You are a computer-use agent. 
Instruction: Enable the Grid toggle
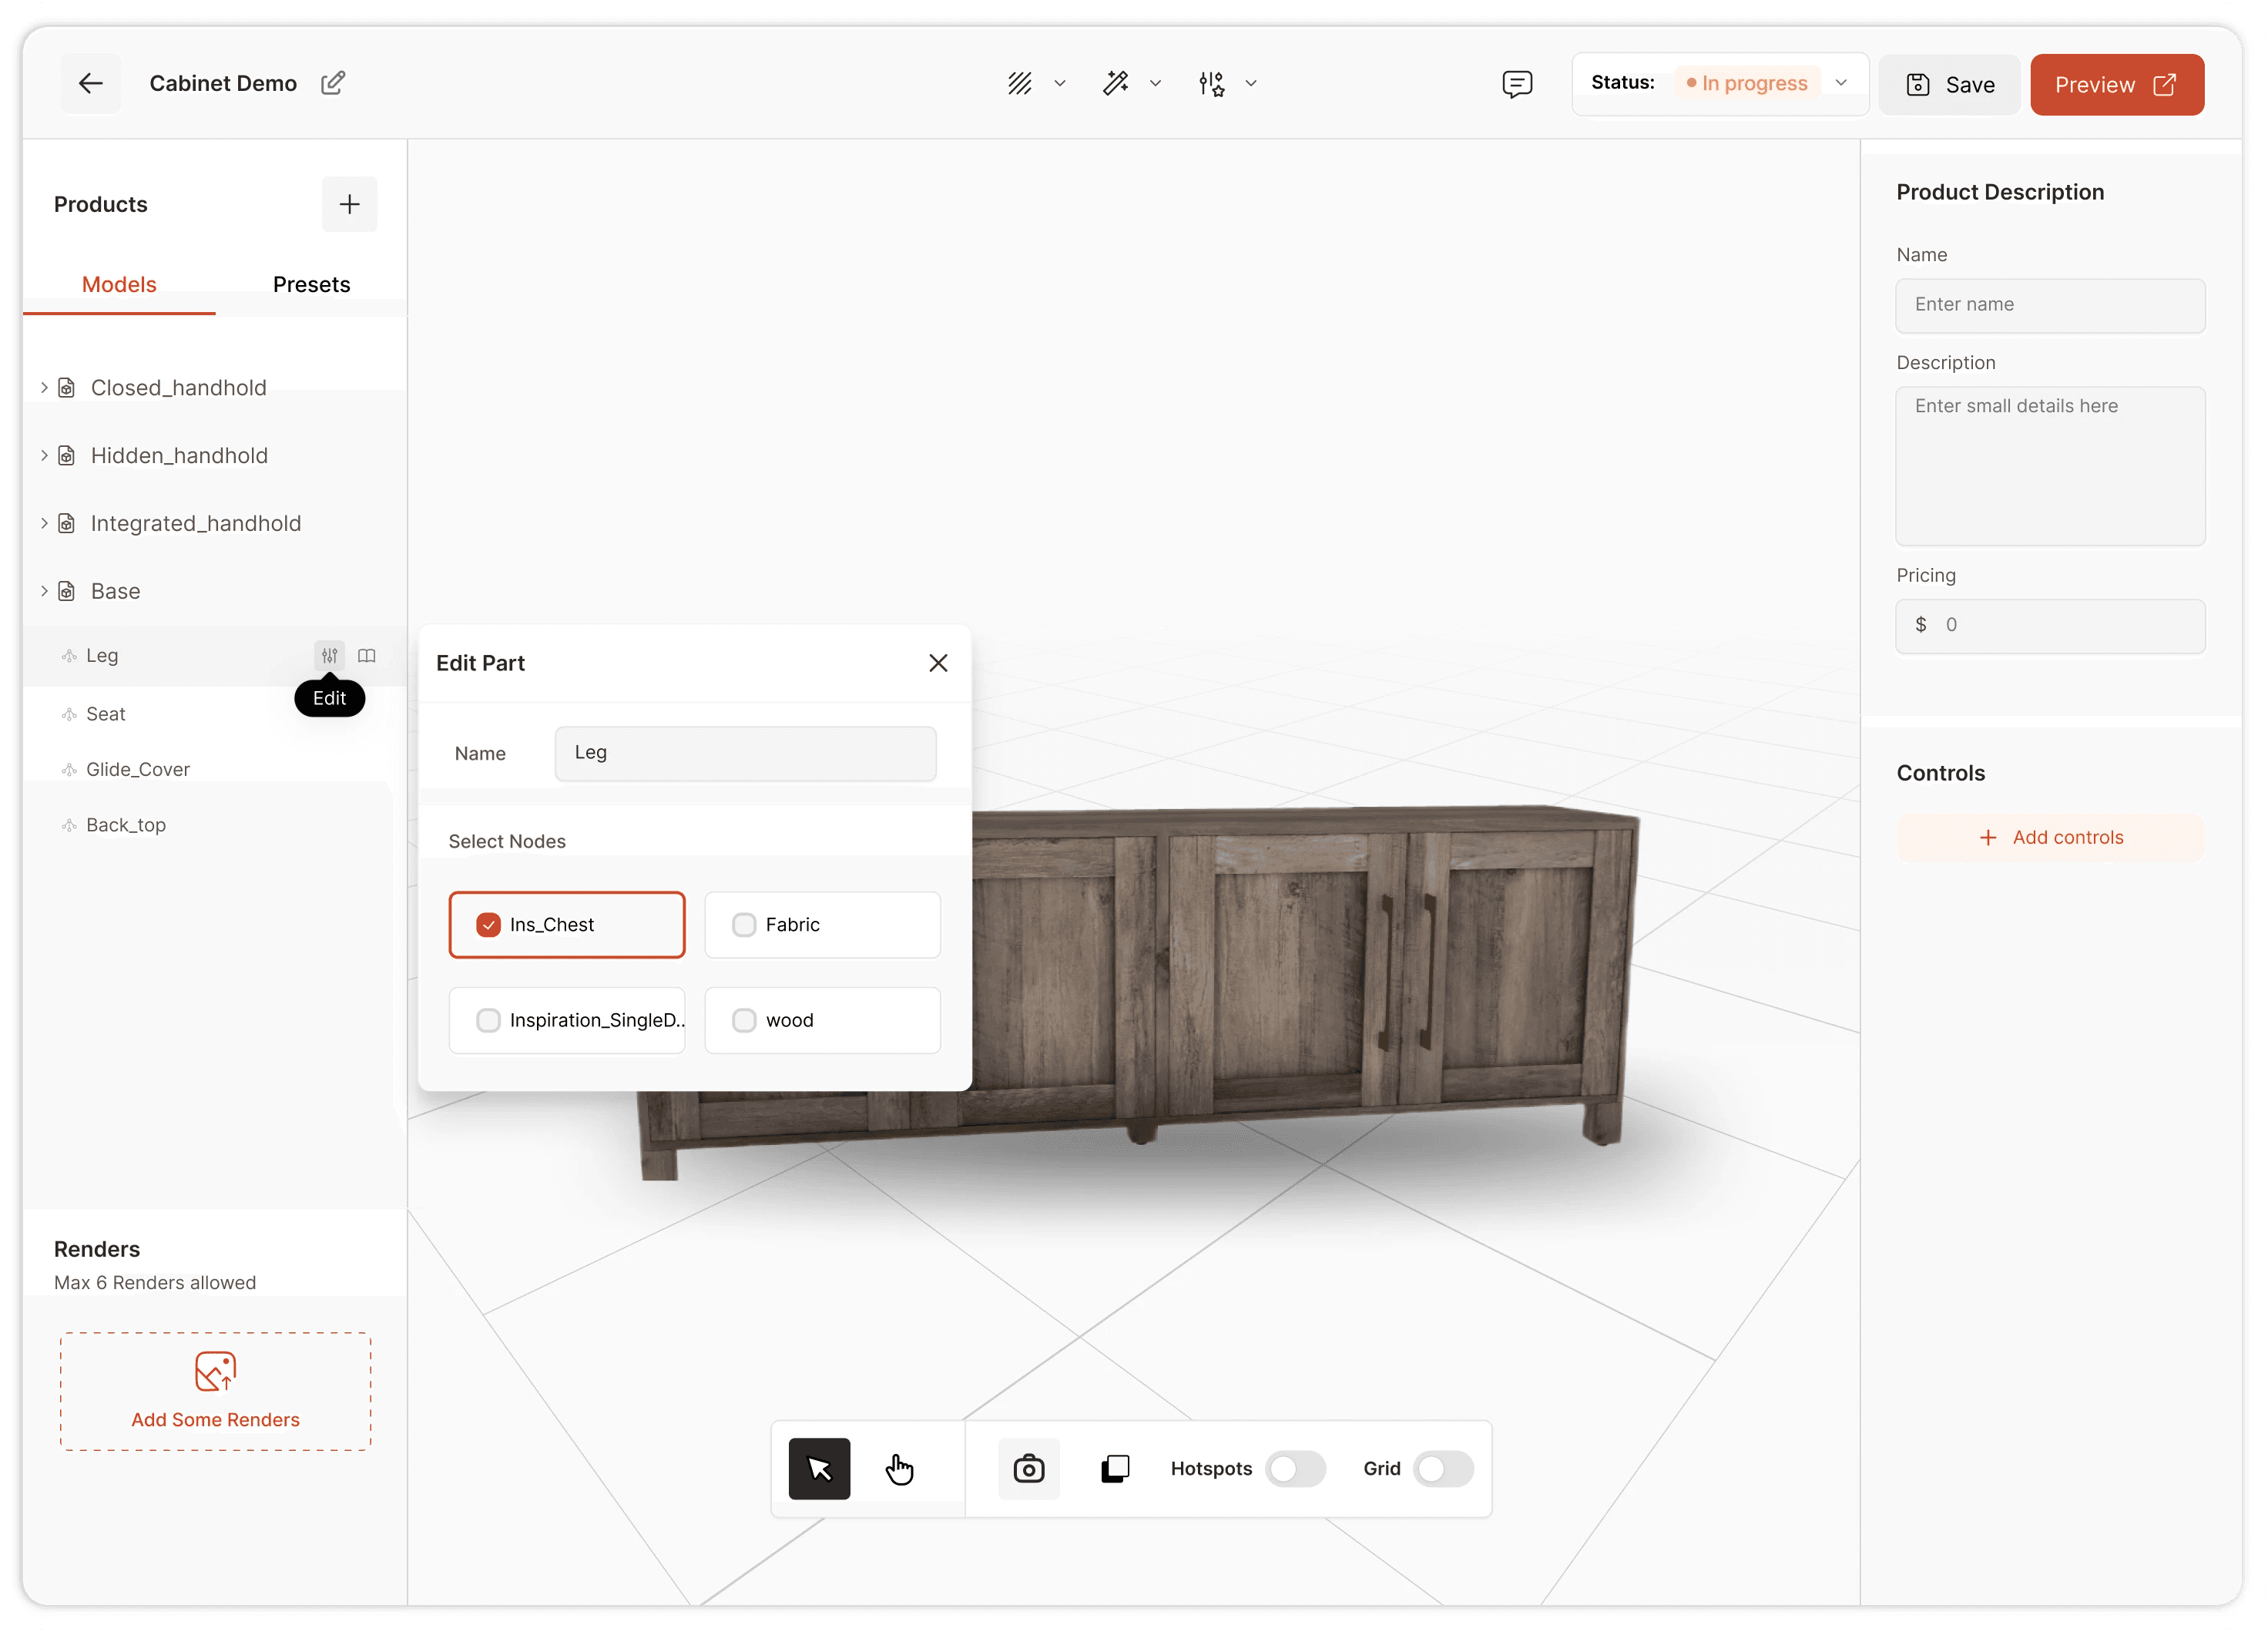click(x=1442, y=1468)
